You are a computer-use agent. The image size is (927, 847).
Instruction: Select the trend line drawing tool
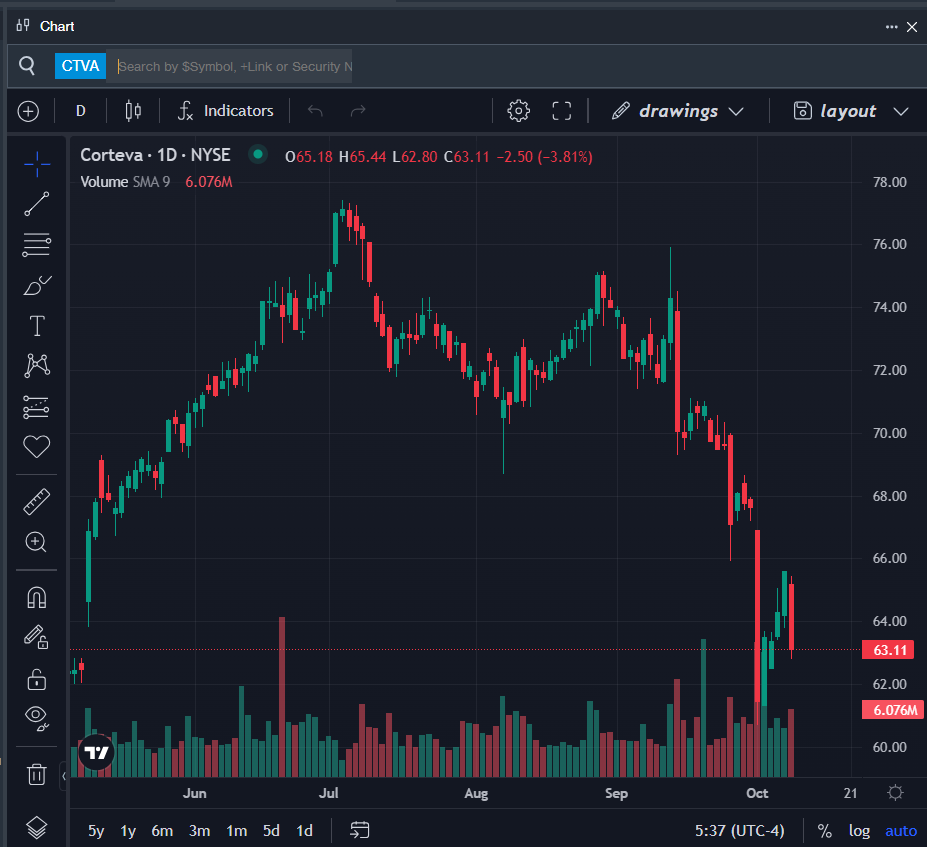coord(37,204)
